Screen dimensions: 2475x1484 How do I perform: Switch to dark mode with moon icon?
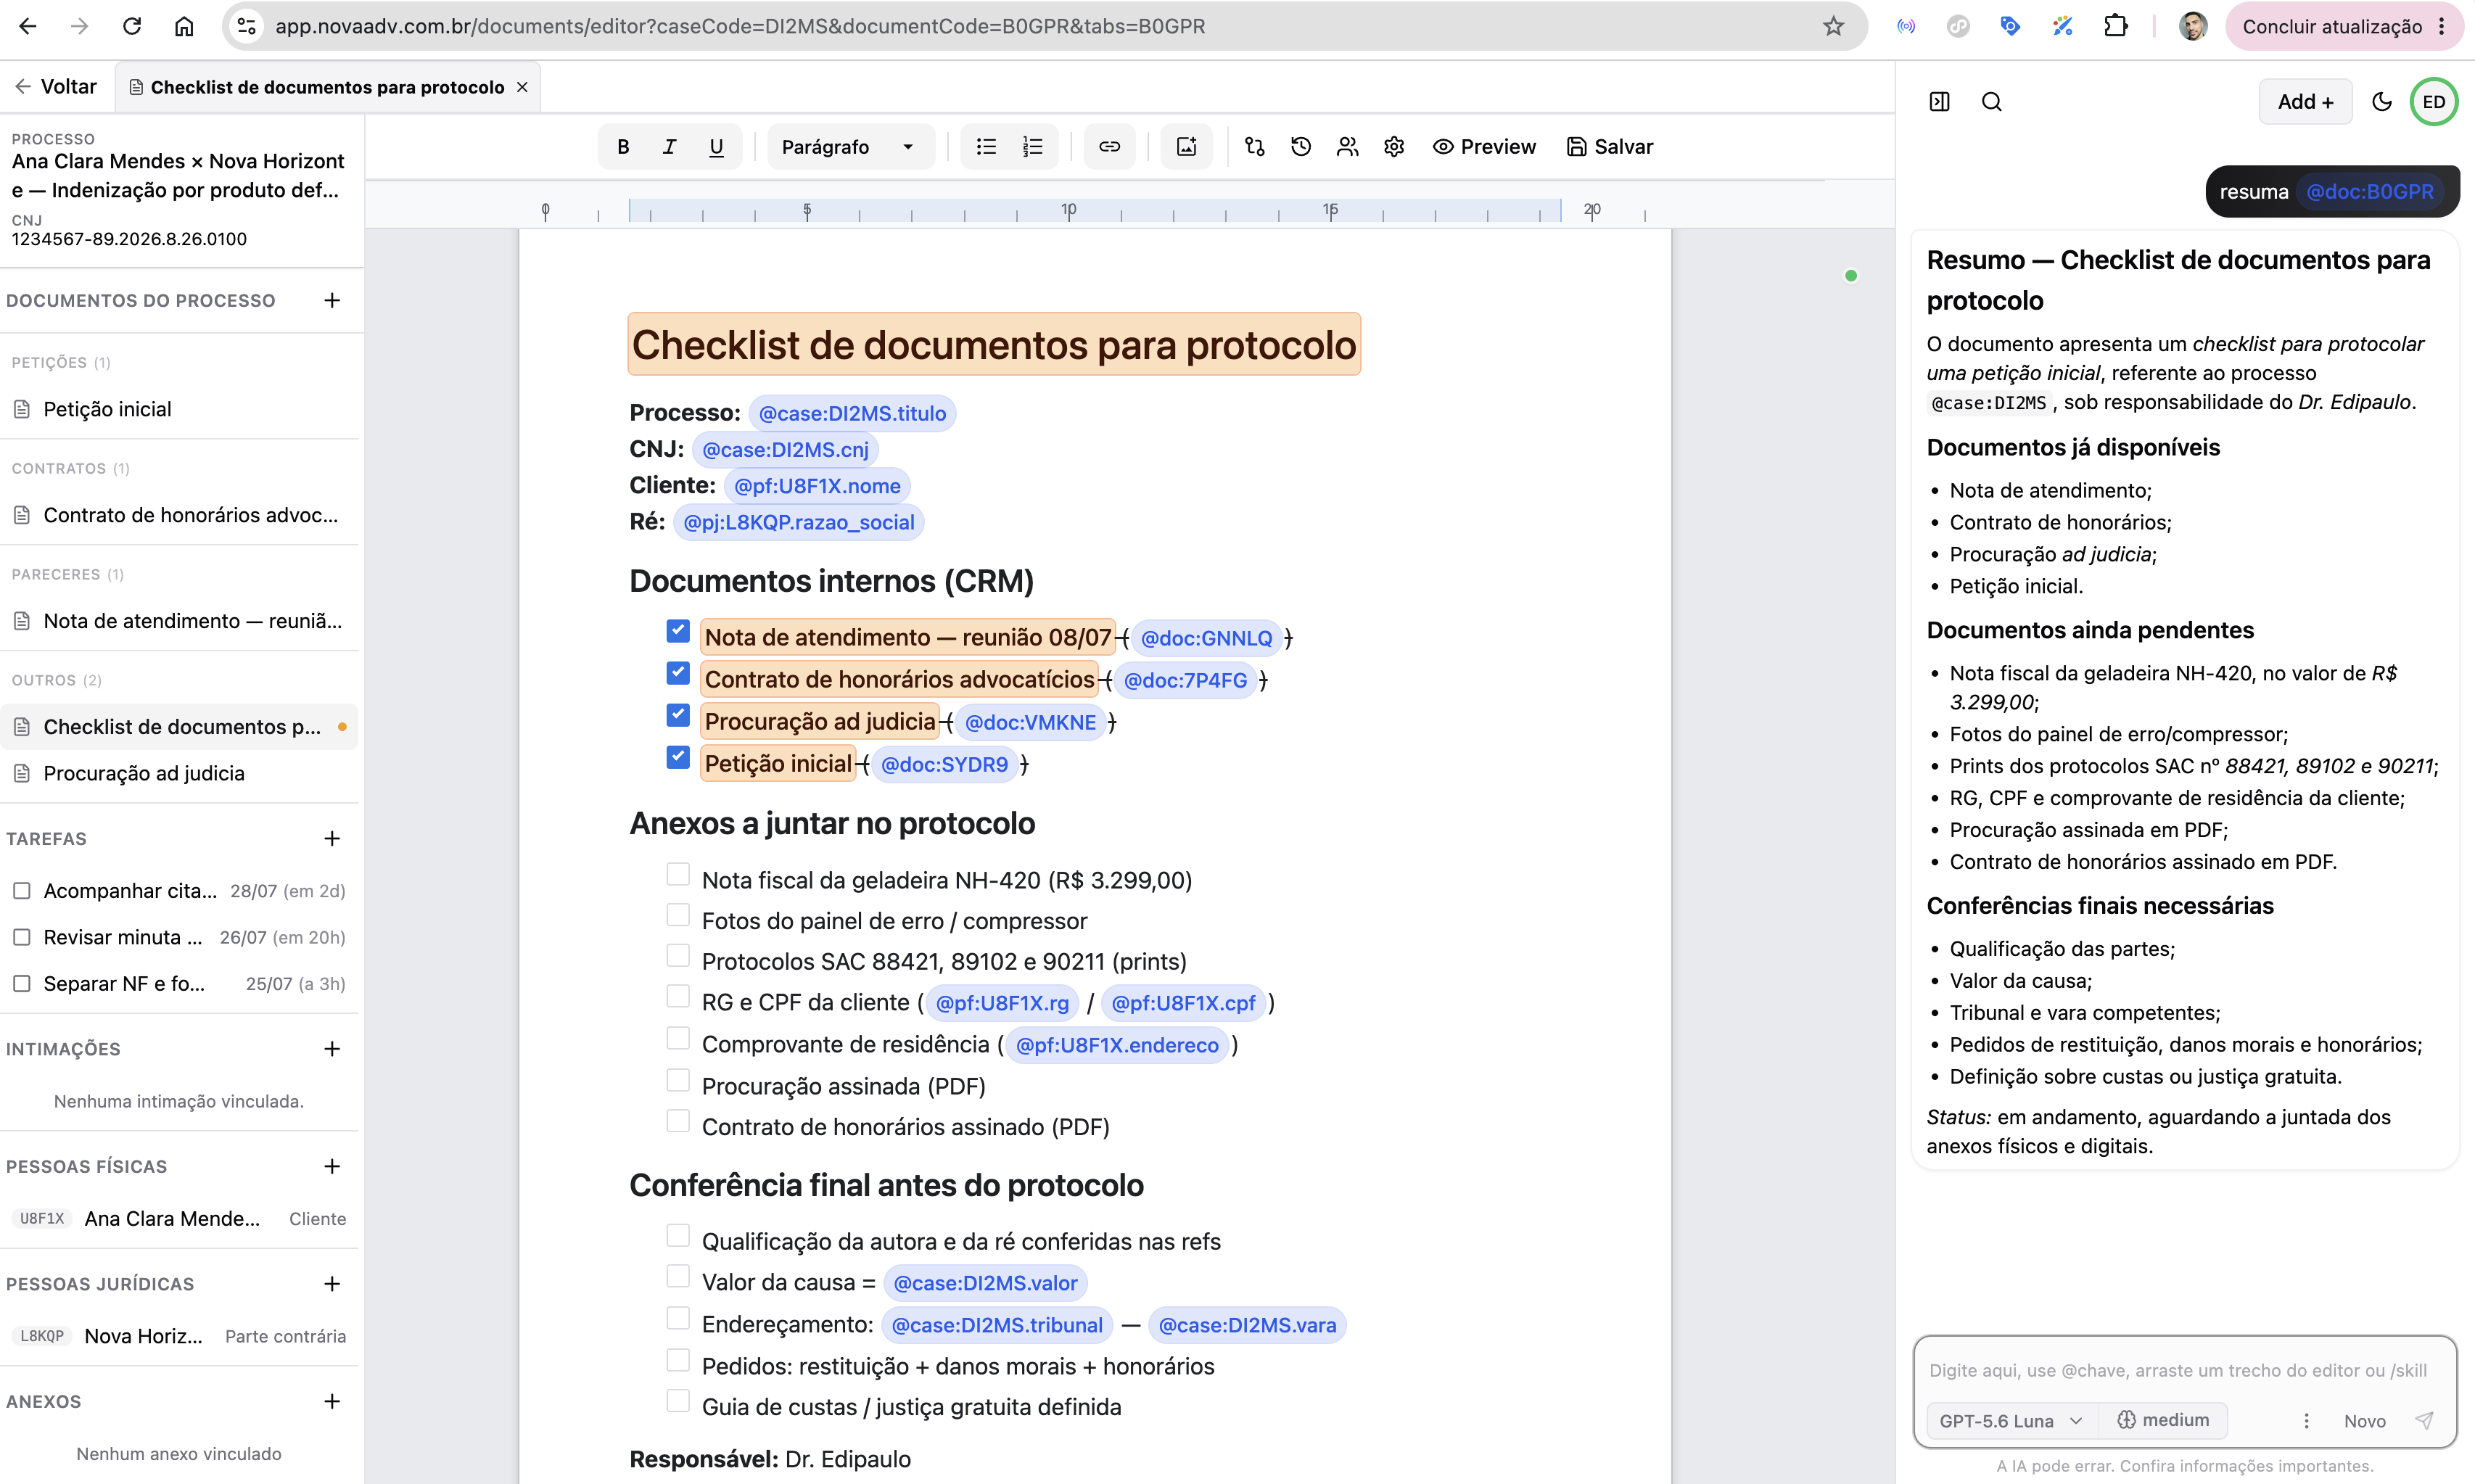click(x=2382, y=102)
